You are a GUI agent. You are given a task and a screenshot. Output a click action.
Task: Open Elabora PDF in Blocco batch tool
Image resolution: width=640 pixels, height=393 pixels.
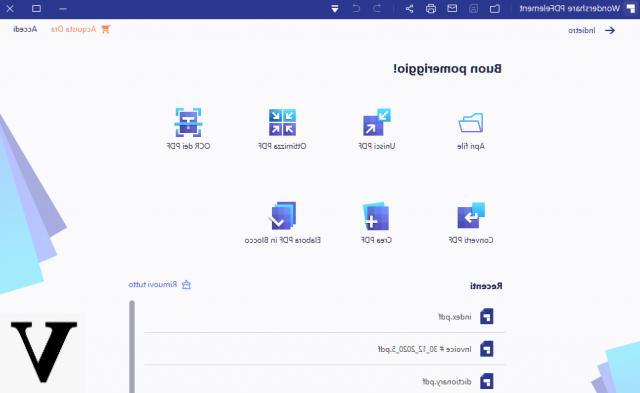(x=282, y=215)
